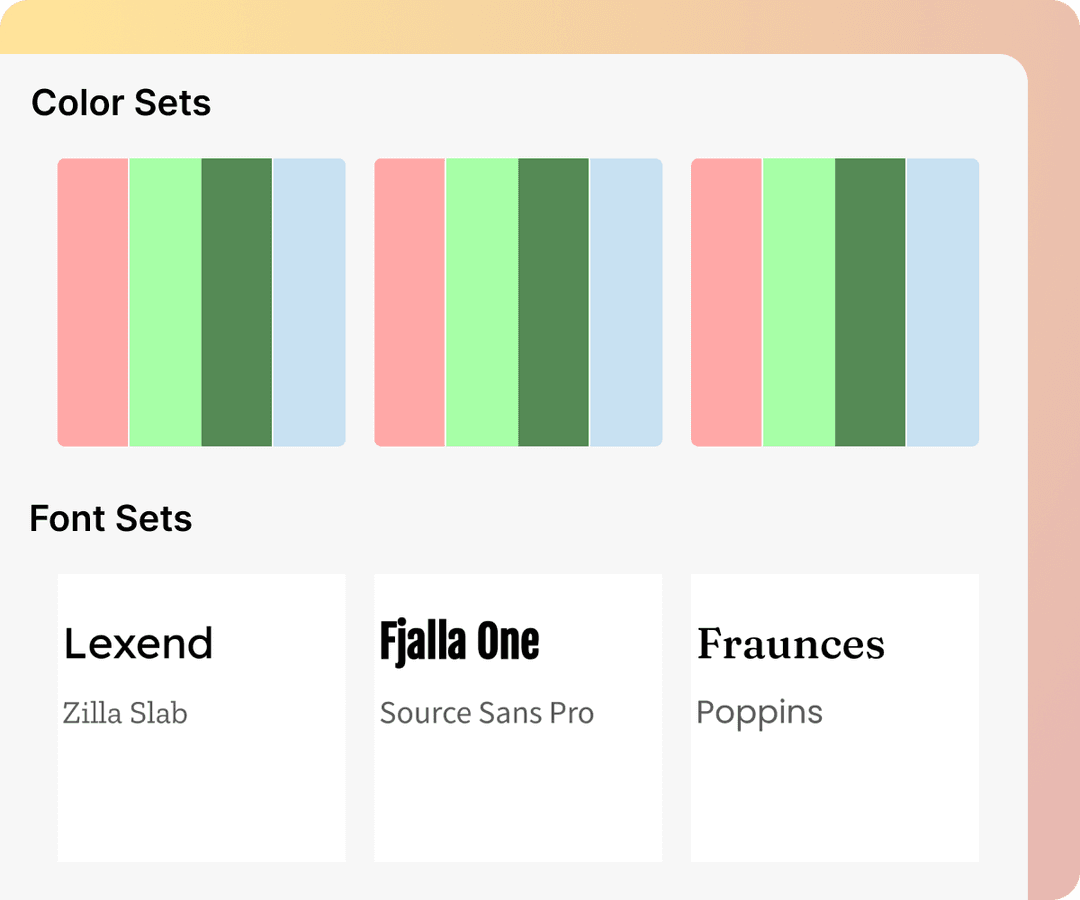Click the light green swatch in the middle color set

(x=482, y=302)
